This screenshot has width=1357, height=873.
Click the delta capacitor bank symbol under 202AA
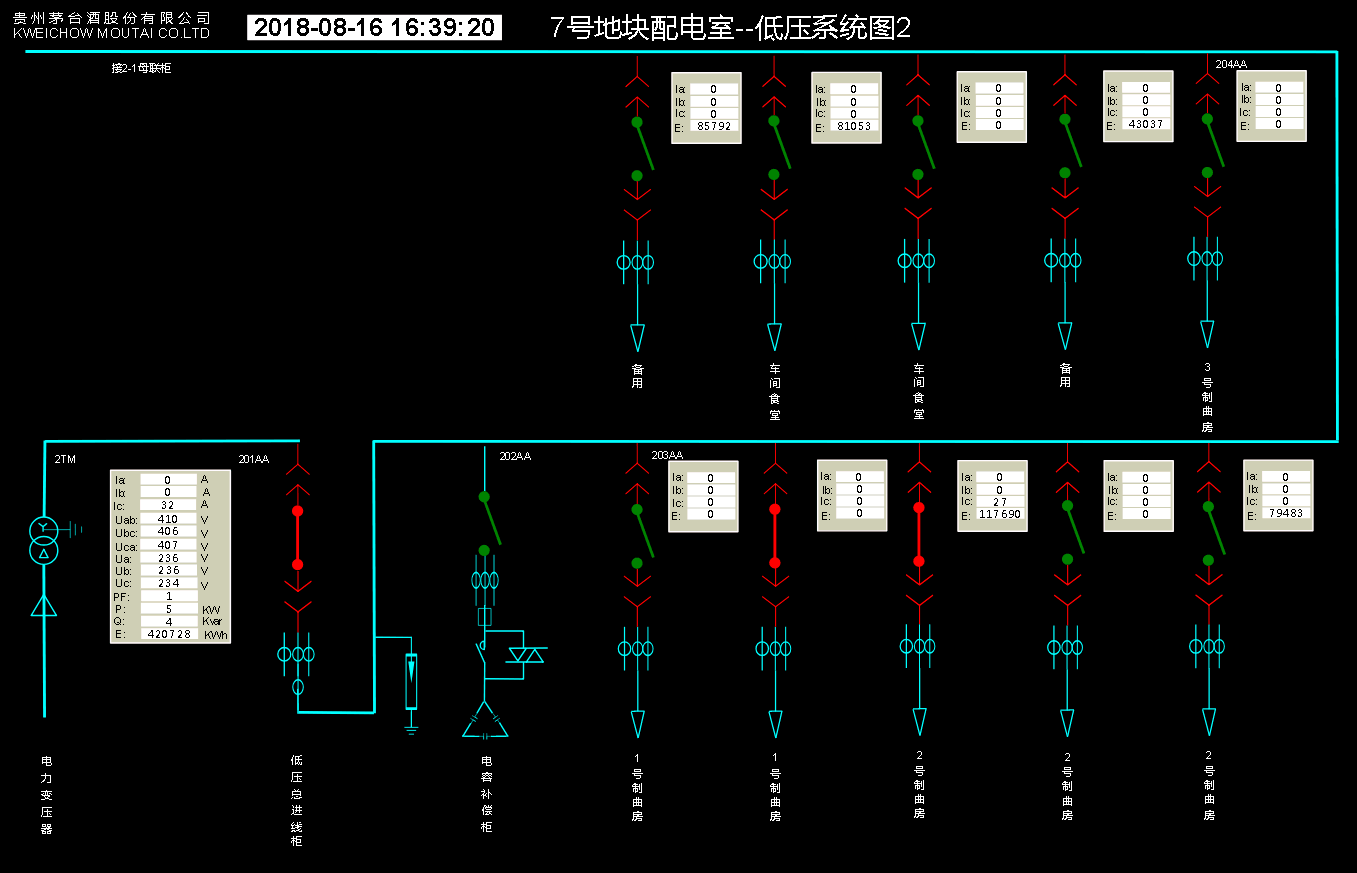[485, 720]
